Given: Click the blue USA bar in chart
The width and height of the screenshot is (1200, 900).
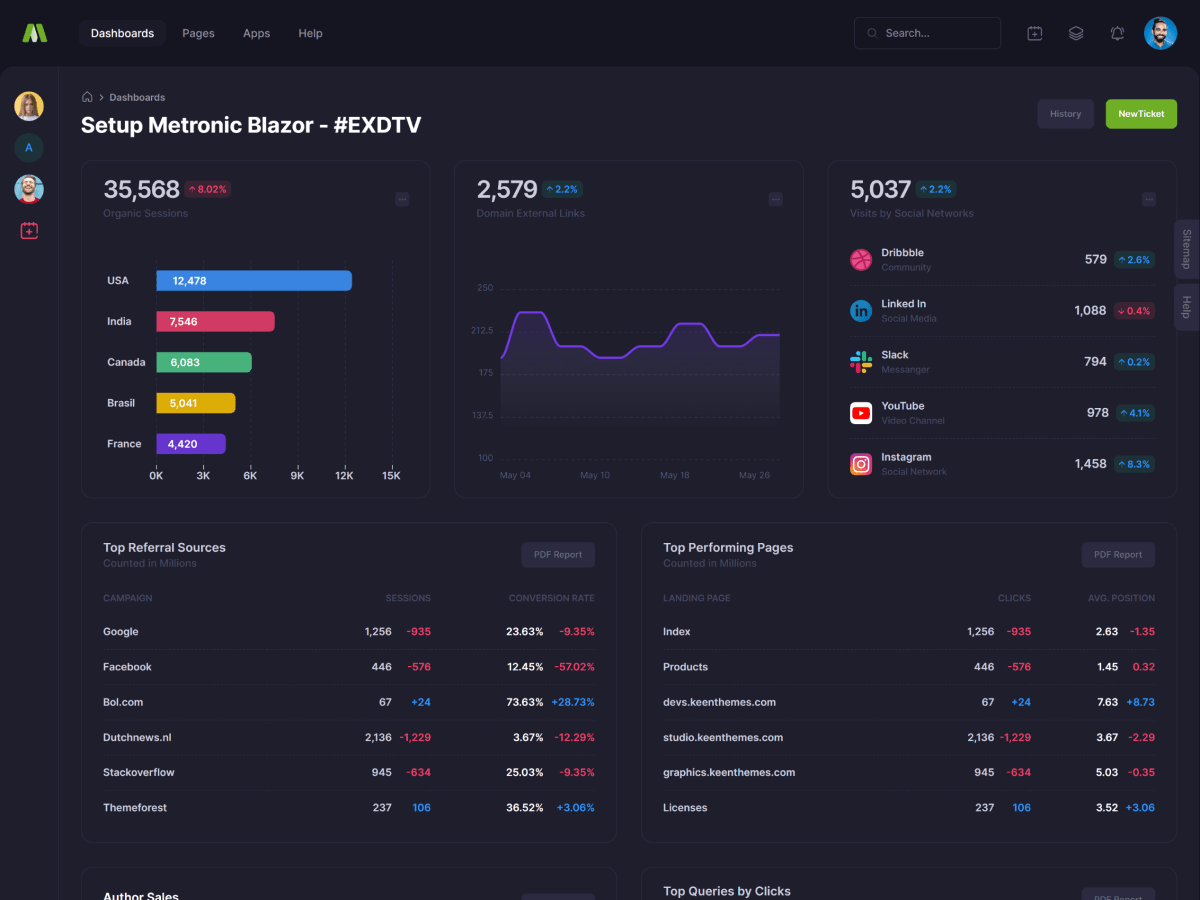Looking at the screenshot, I should pyautogui.click(x=254, y=281).
